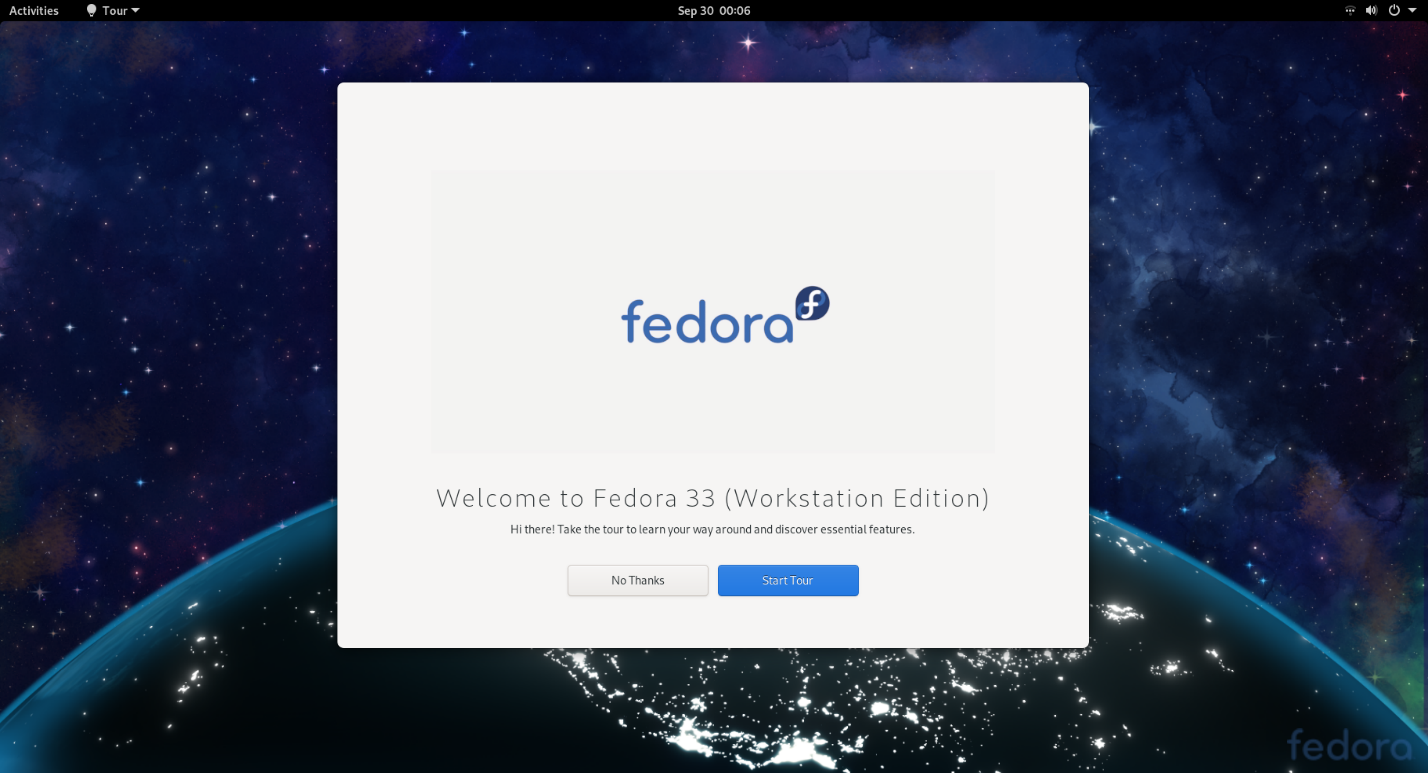Click the volume speaker icon
Image resolution: width=1428 pixels, height=773 pixels.
[x=1372, y=10]
